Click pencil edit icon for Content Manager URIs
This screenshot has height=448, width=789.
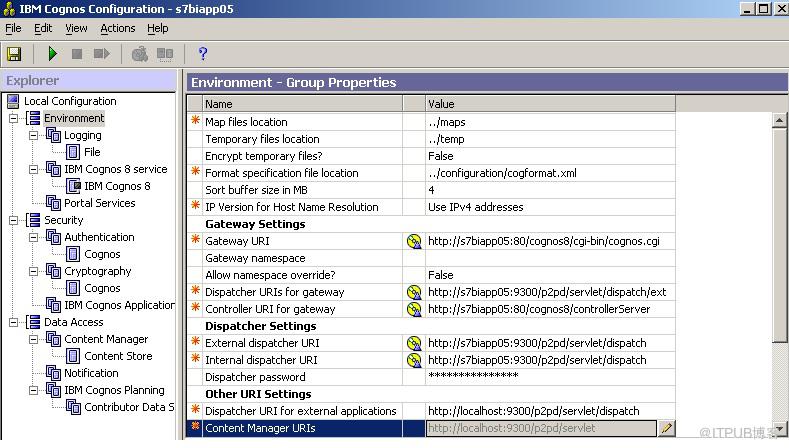point(666,428)
